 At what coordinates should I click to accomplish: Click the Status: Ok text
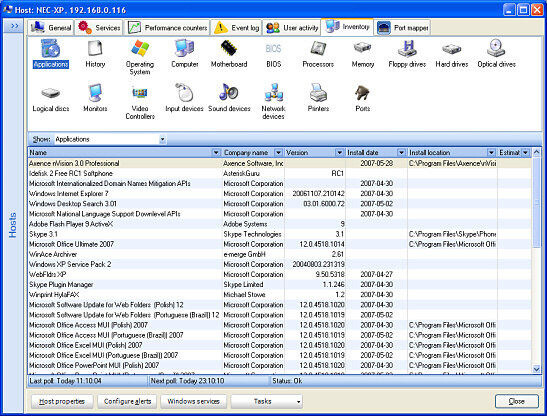coord(287,381)
